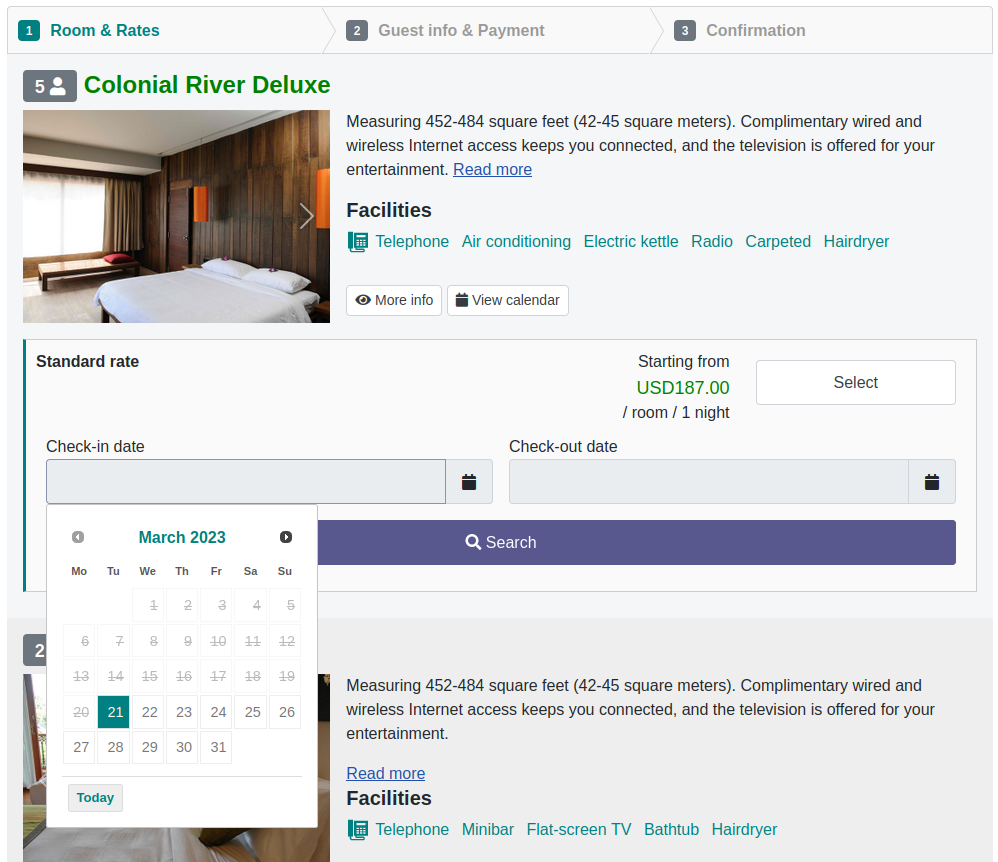Click the guest capacity person icon badge
This screenshot has width=998, height=862.
tap(50, 87)
